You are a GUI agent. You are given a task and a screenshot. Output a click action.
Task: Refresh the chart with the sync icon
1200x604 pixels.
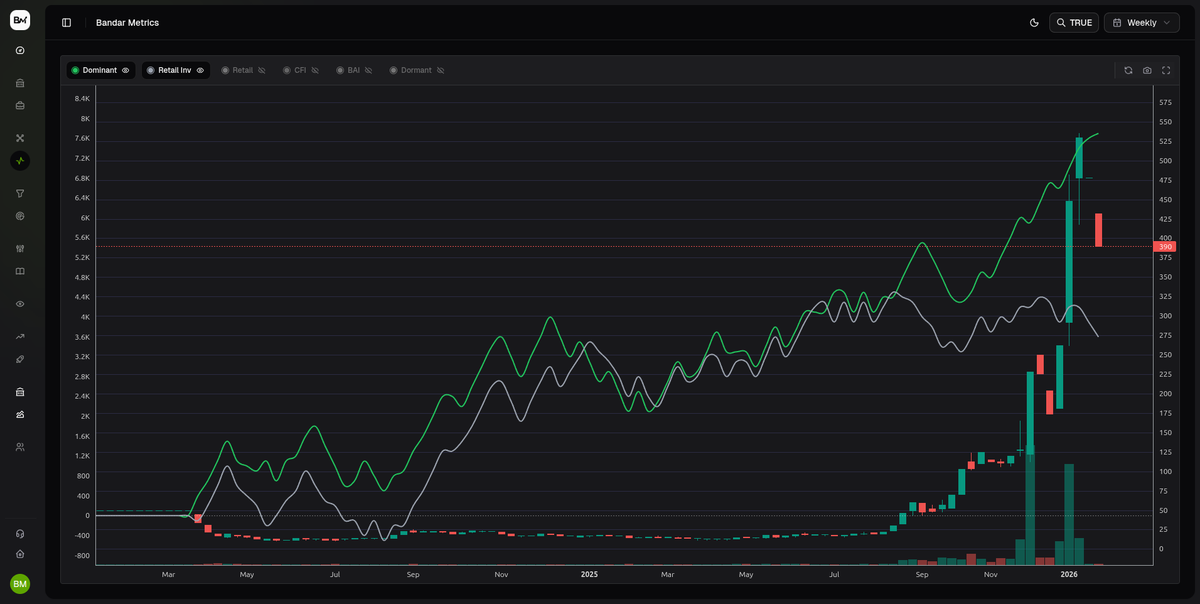[1128, 71]
